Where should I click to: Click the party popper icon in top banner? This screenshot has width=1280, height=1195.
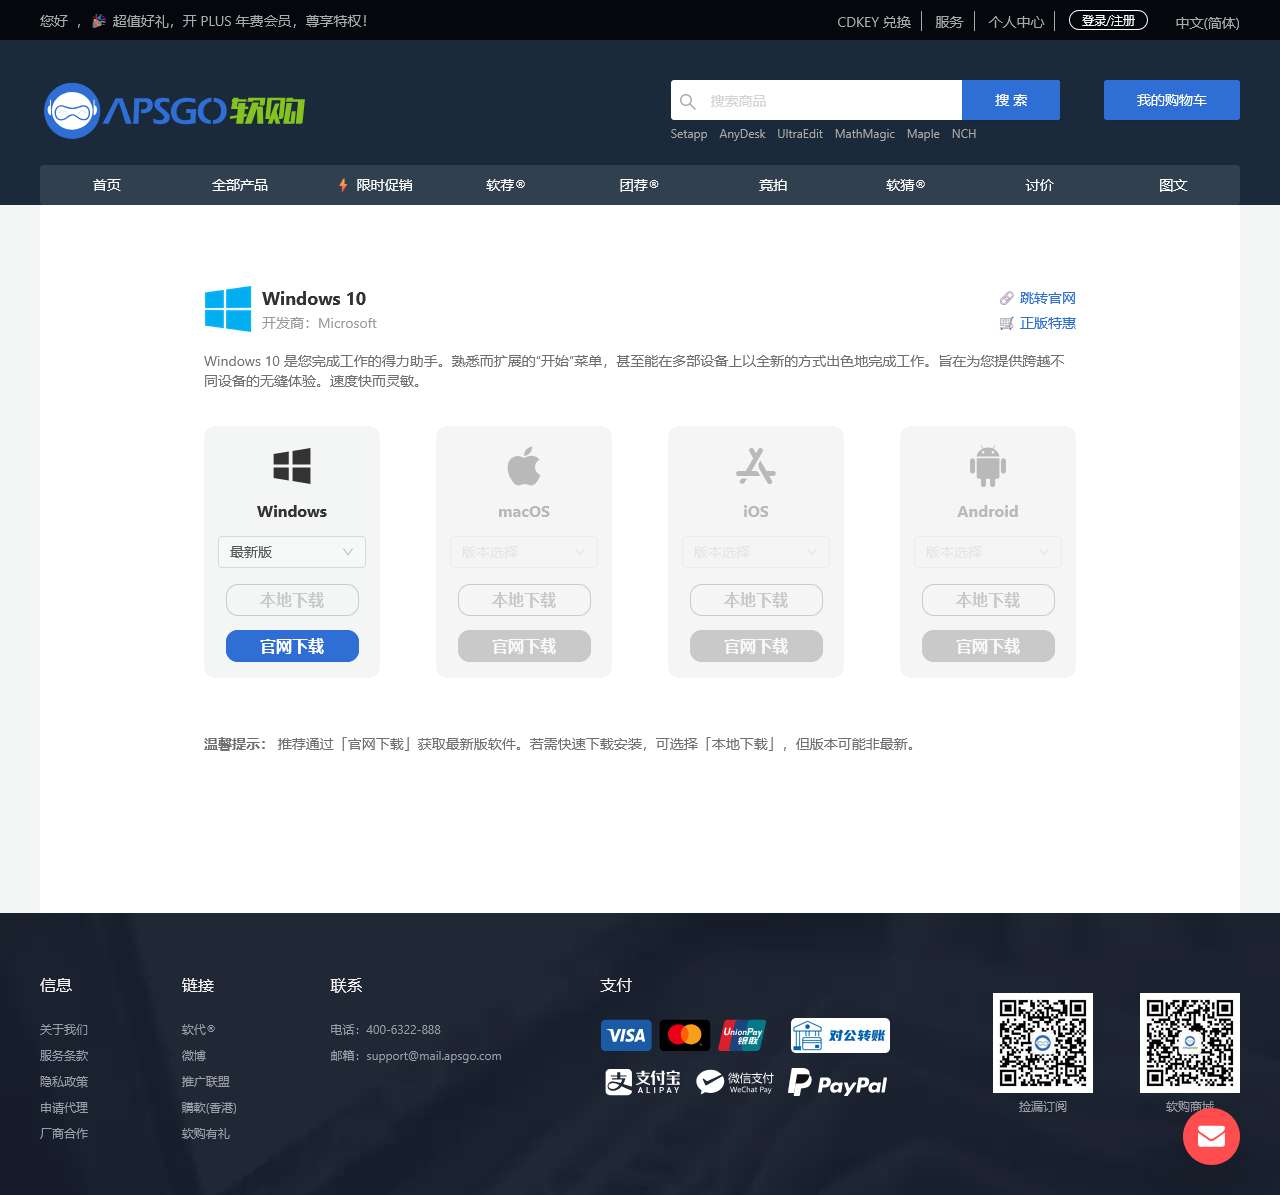[99, 21]
